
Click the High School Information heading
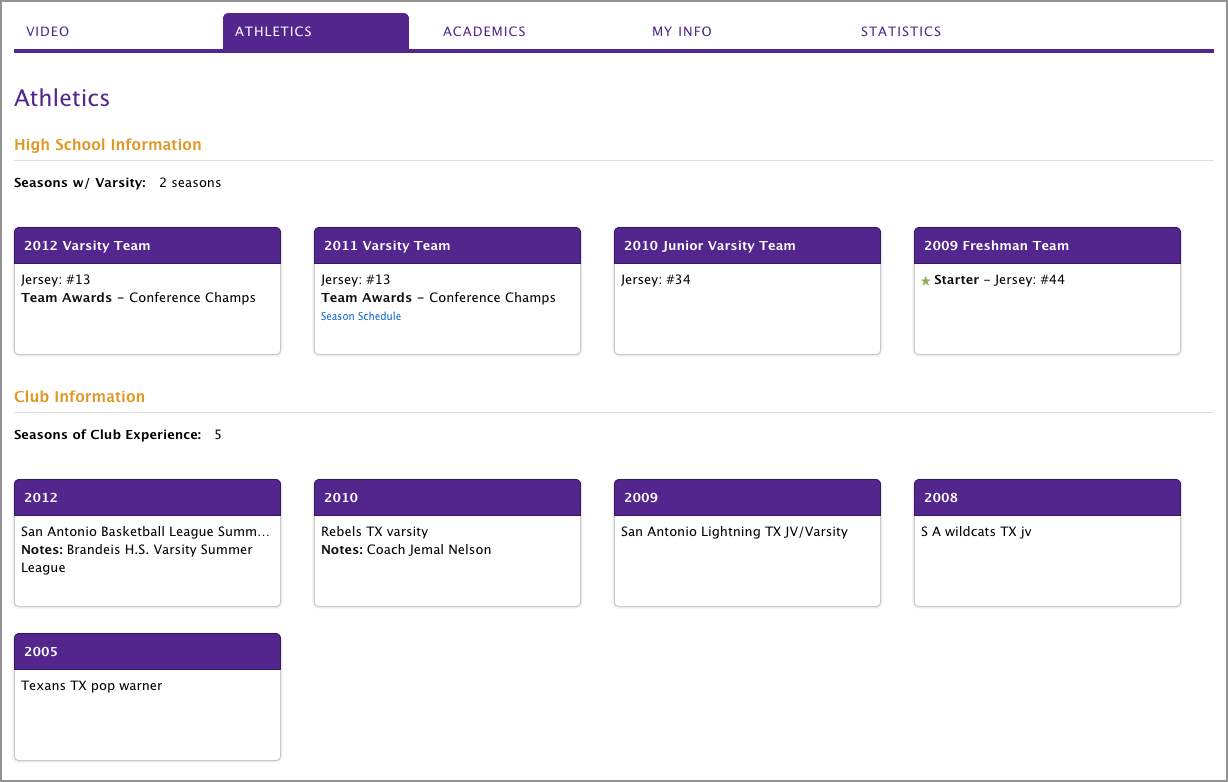(x=108, y=145)
